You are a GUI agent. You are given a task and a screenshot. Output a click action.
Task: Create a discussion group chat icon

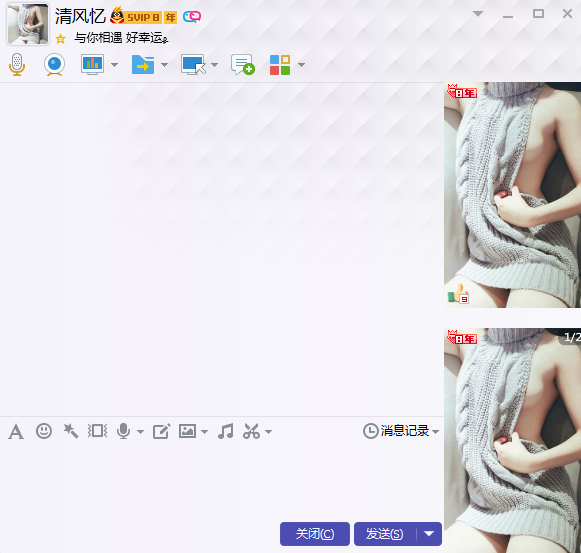click(x=243, y=64)
